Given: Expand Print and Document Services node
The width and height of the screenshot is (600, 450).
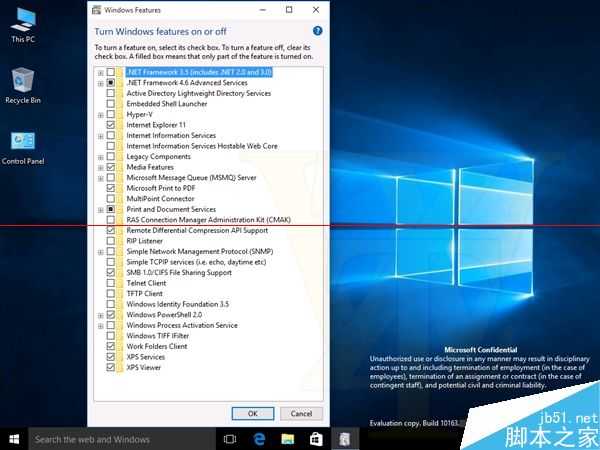Looking at the screenshot, I should click(x=100, y=210).
